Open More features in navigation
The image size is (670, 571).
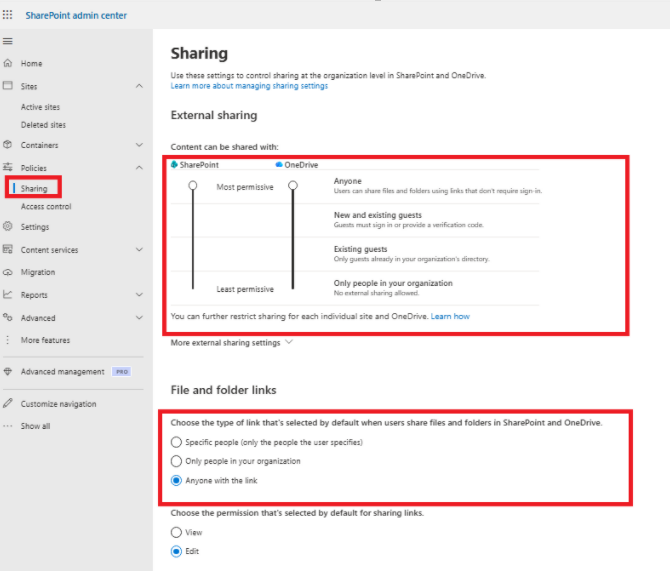point(45,340)
